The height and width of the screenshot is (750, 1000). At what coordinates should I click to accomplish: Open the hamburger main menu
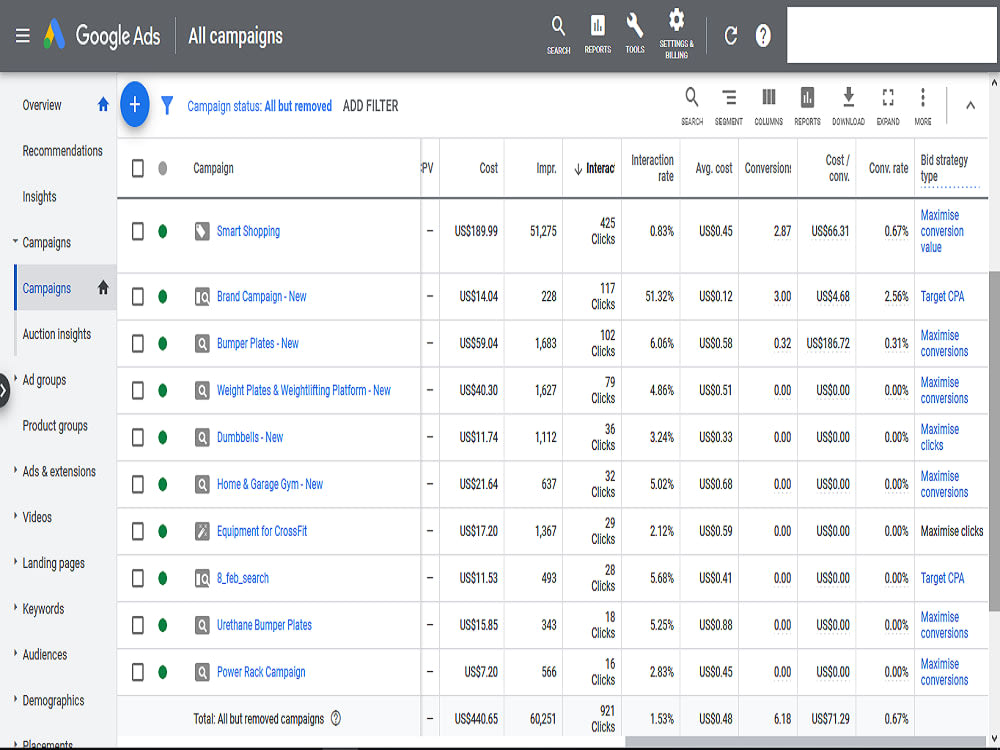[x=22, y=36]
